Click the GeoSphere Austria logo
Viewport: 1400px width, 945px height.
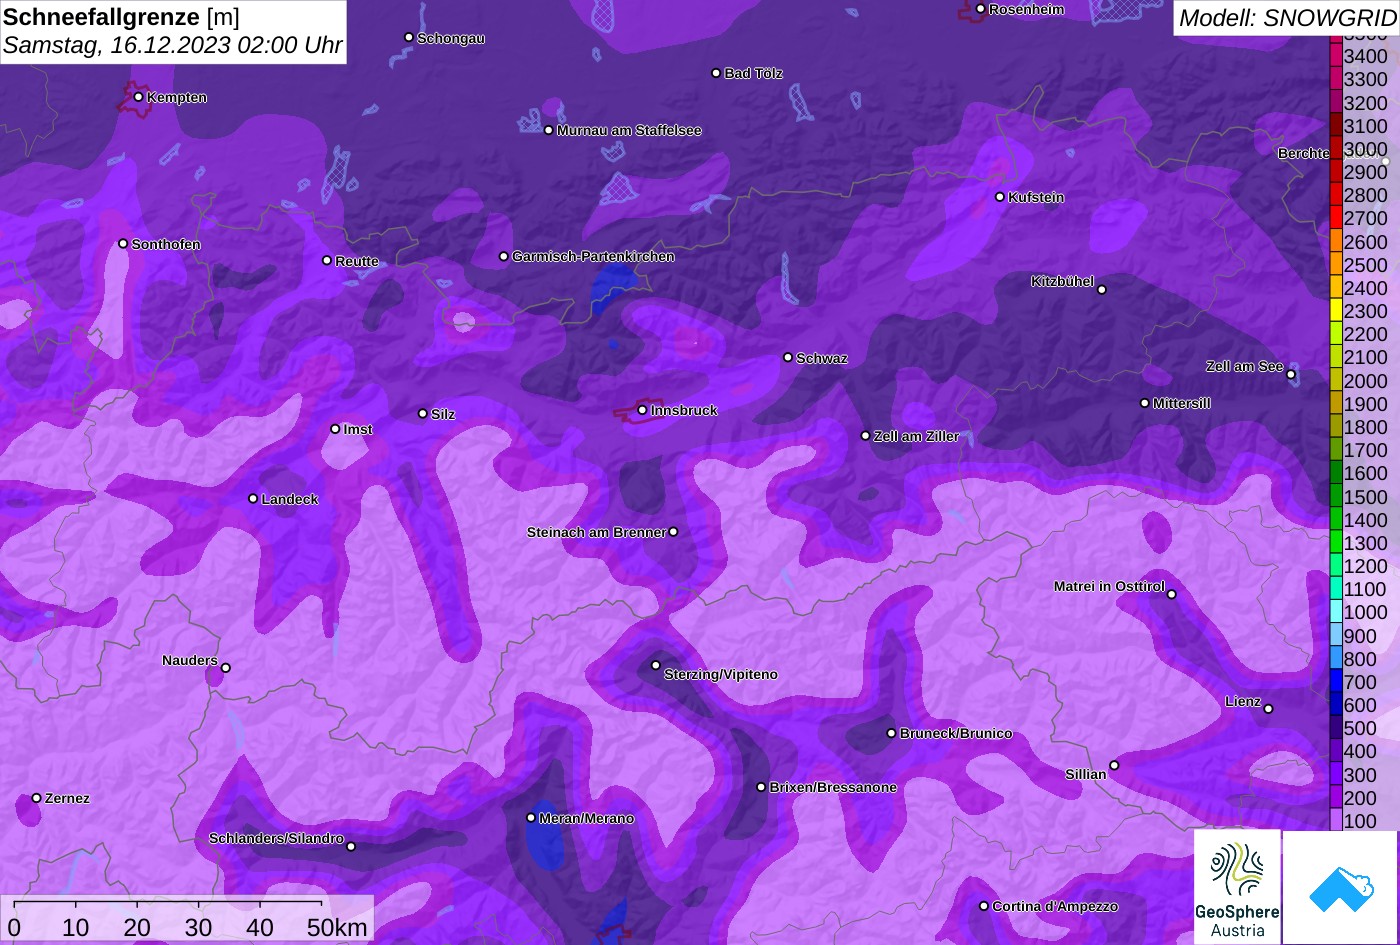tap(1237, 886)
